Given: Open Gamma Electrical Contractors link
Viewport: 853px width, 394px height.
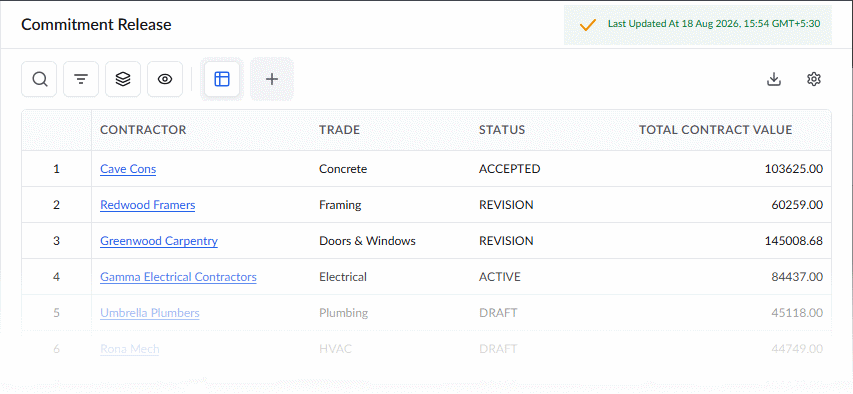Looking at the screenshot, I should pyautogui.click(x=178, y=277).
